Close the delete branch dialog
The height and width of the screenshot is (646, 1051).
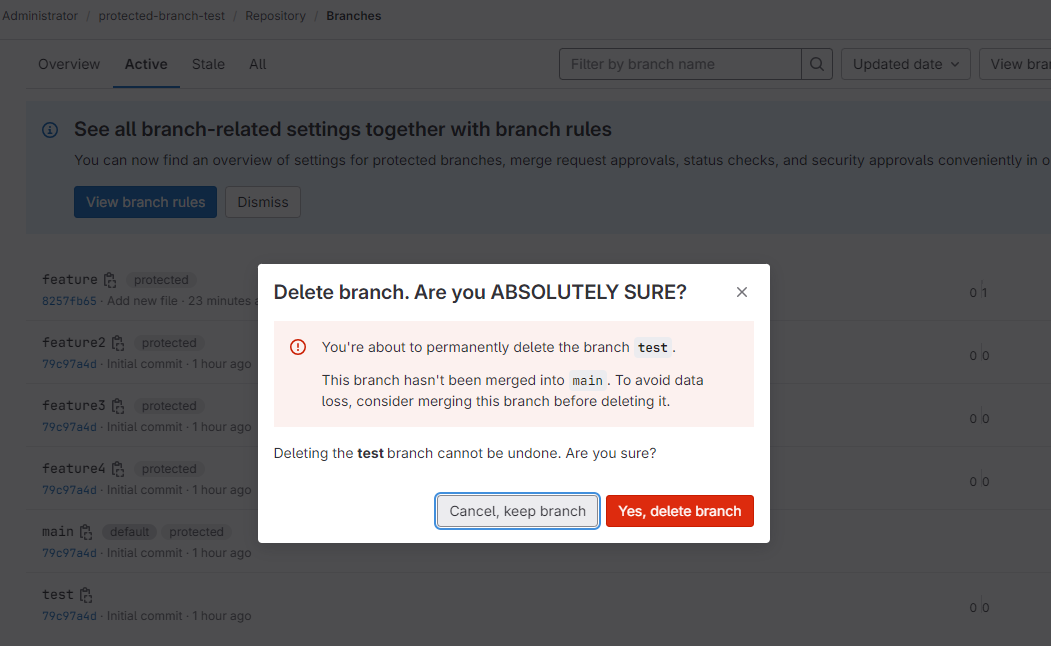click(741, 292)
